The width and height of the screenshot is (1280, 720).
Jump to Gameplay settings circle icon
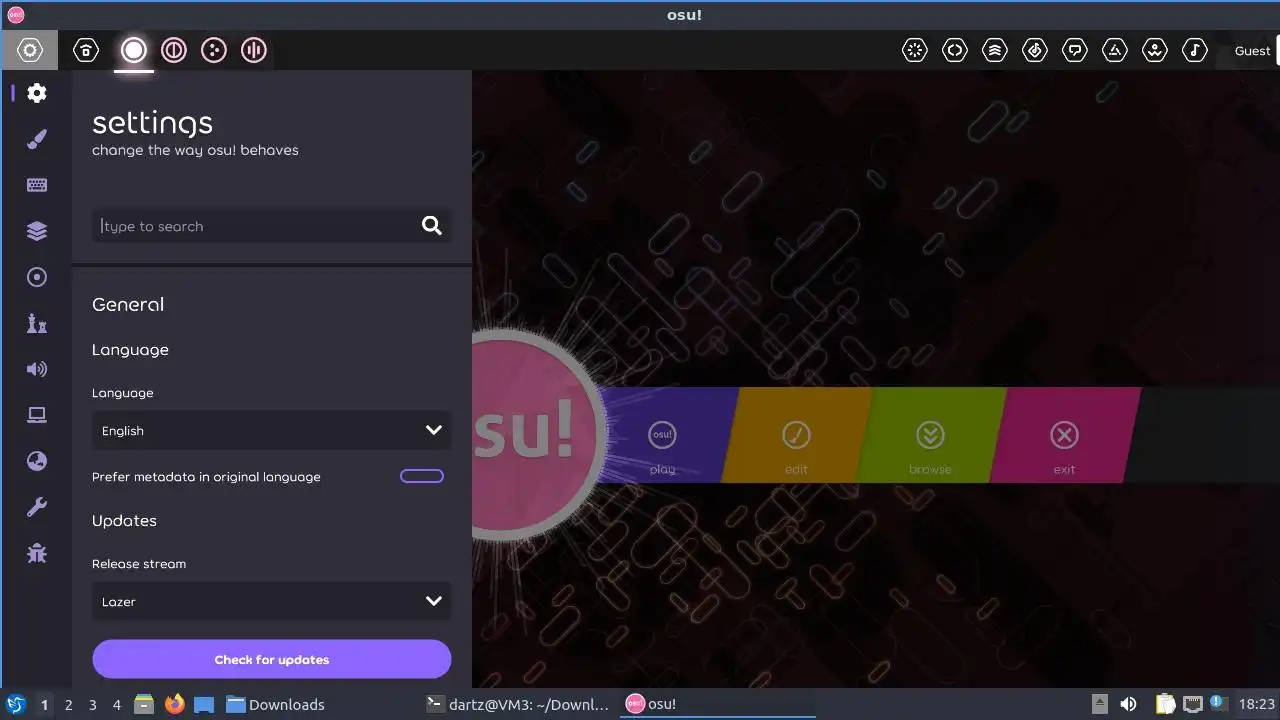coord(37,277)
